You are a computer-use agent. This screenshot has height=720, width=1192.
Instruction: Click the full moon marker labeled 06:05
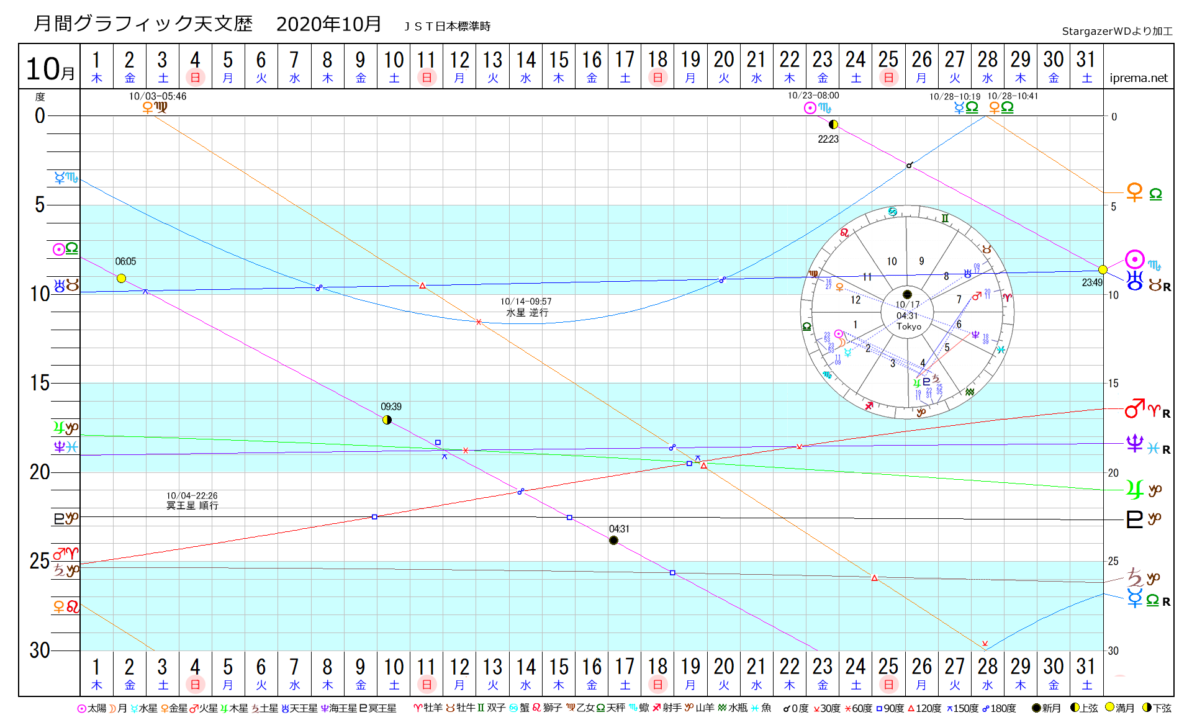click(x=121, y=278)
